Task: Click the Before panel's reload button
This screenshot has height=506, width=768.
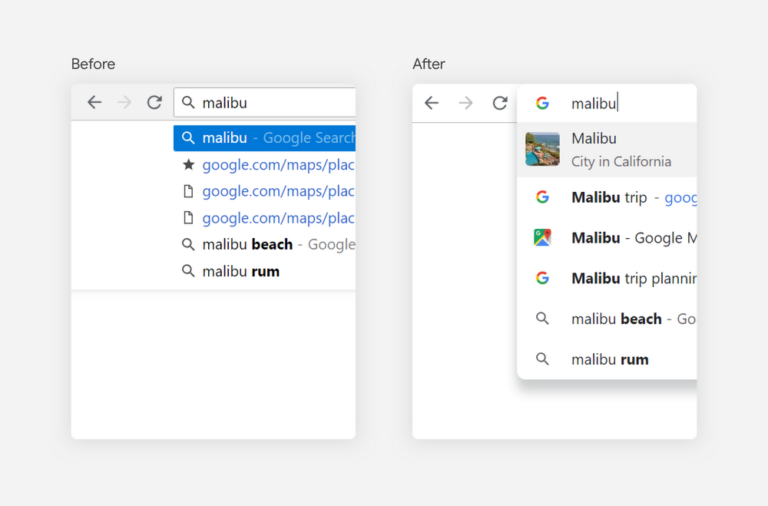Action: [154, 102]
